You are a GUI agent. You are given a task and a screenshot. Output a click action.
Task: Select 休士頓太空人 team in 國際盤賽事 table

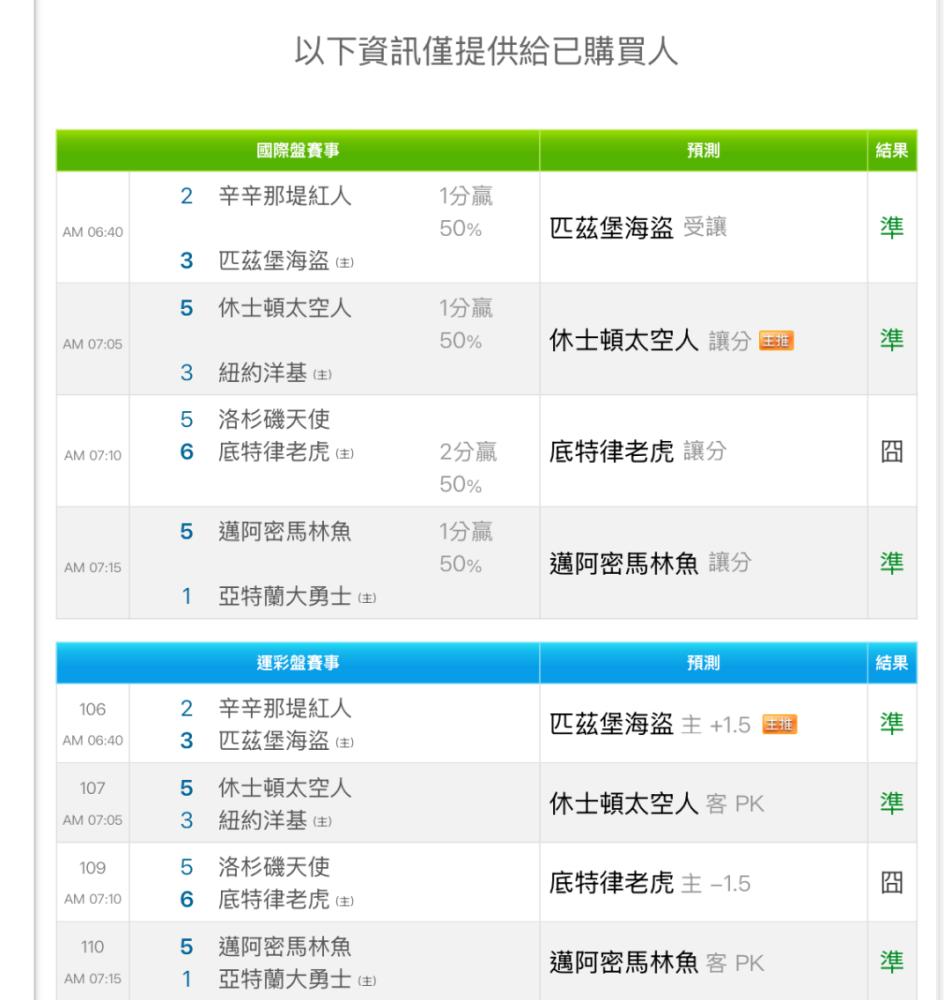284,308
